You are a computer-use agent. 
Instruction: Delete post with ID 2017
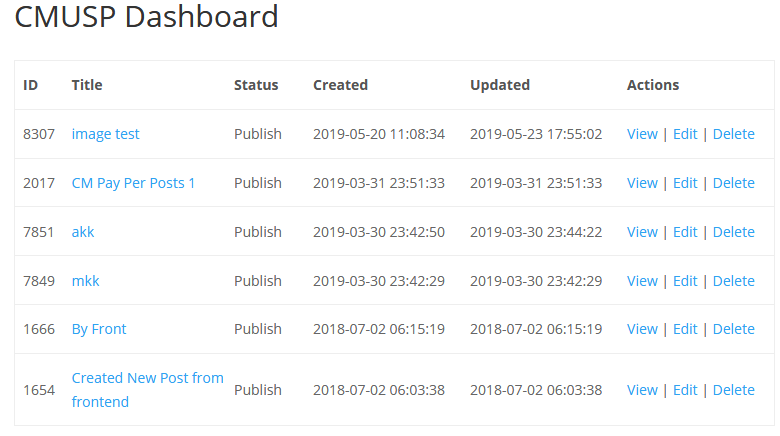click(x=733, y=183)
